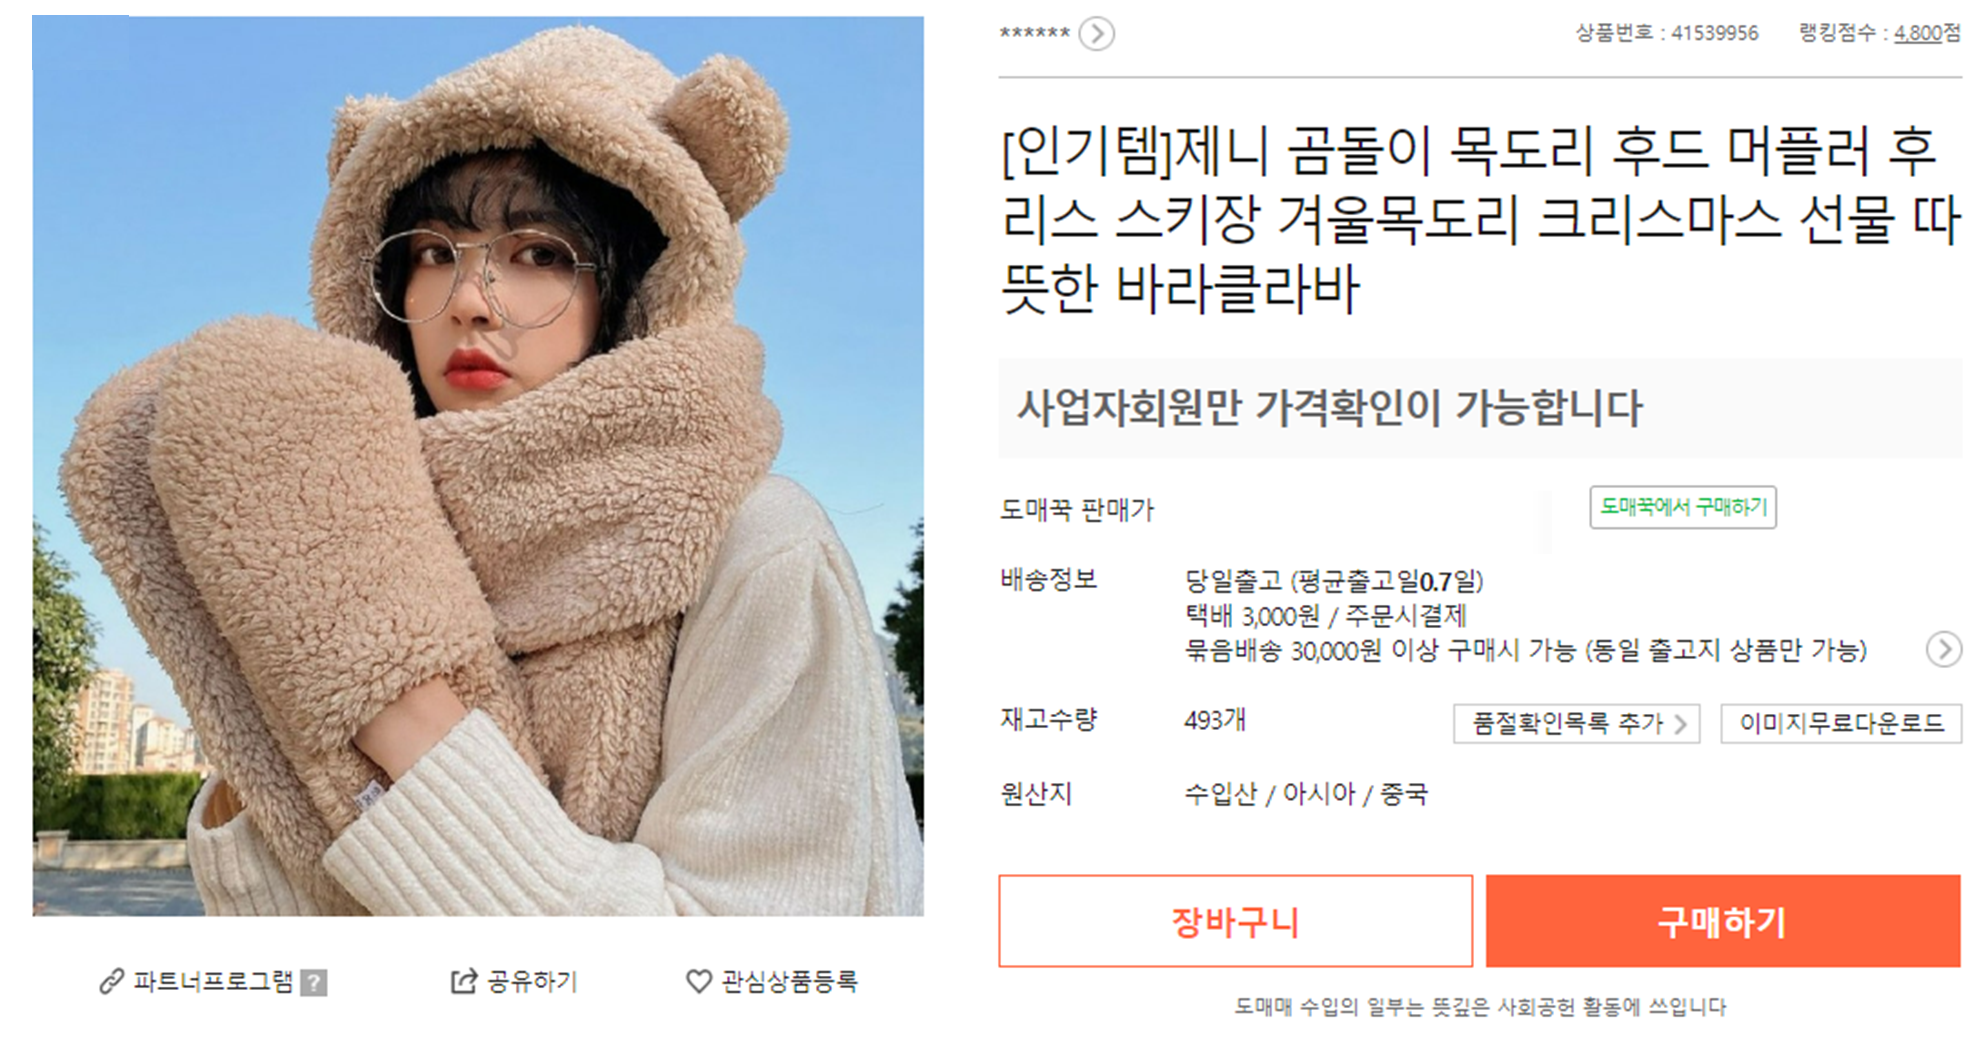
Task: Click the bear hood scarf product photo
Action: (478, 466)
